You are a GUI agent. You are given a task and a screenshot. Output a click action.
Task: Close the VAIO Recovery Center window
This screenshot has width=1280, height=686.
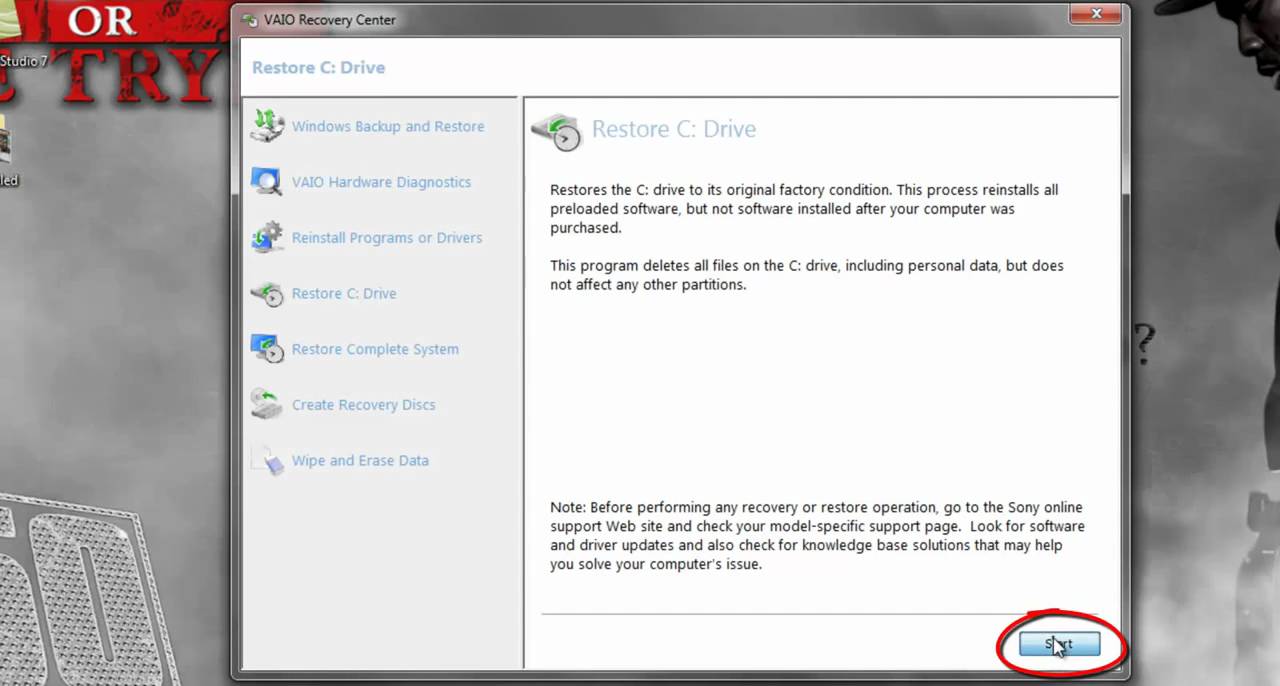click(x=1096, y=14)
